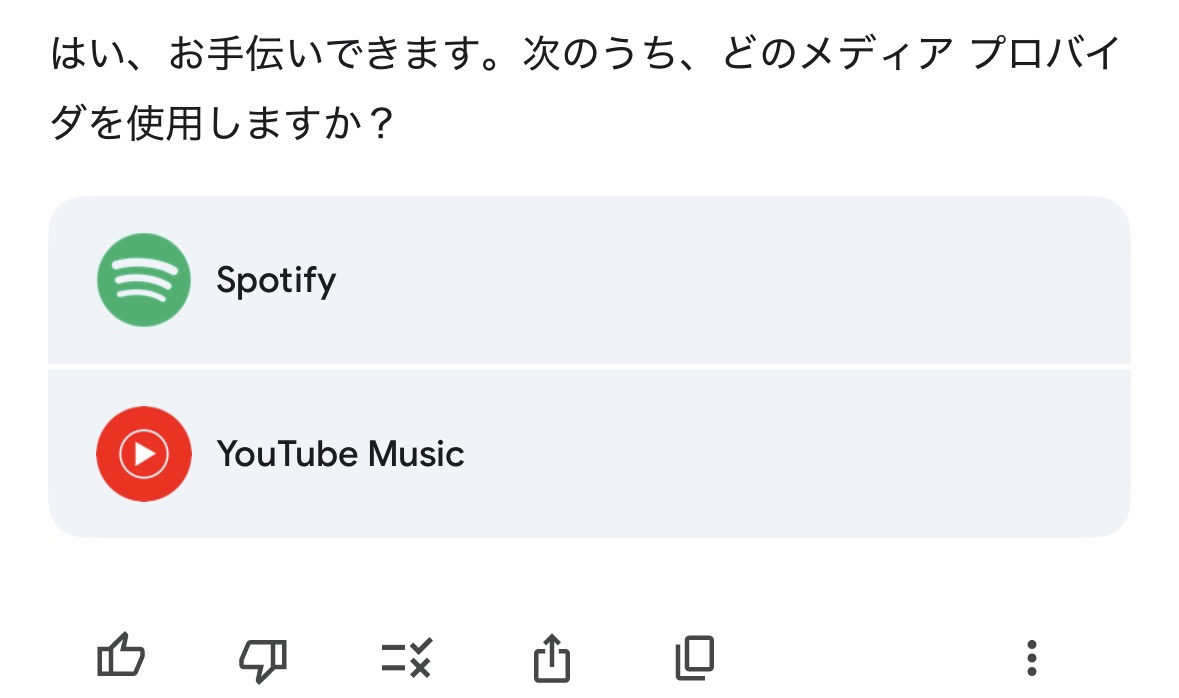1179x698 pixels.
Task: Select the YouTube Music text label
Action: coord(340,455)
